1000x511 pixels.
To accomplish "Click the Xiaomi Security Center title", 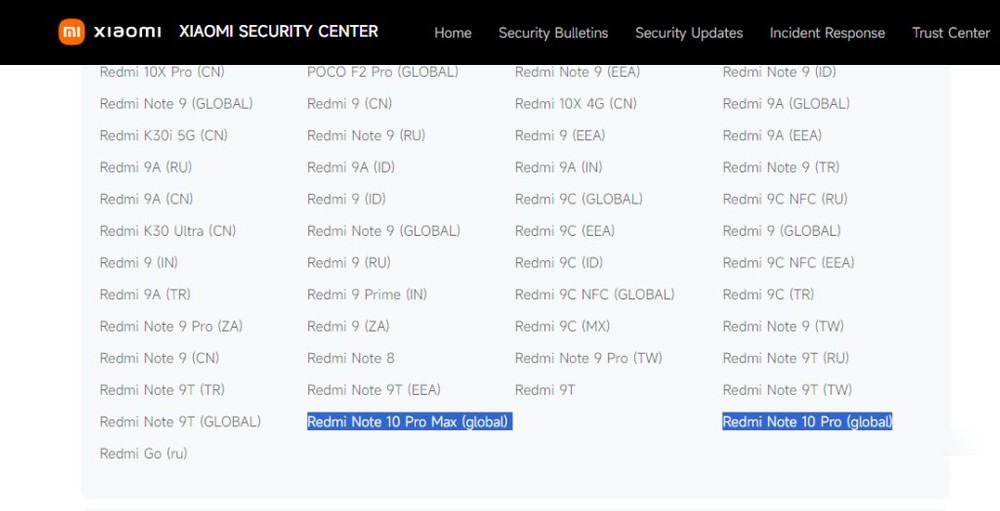I will (x=278, y=32).
